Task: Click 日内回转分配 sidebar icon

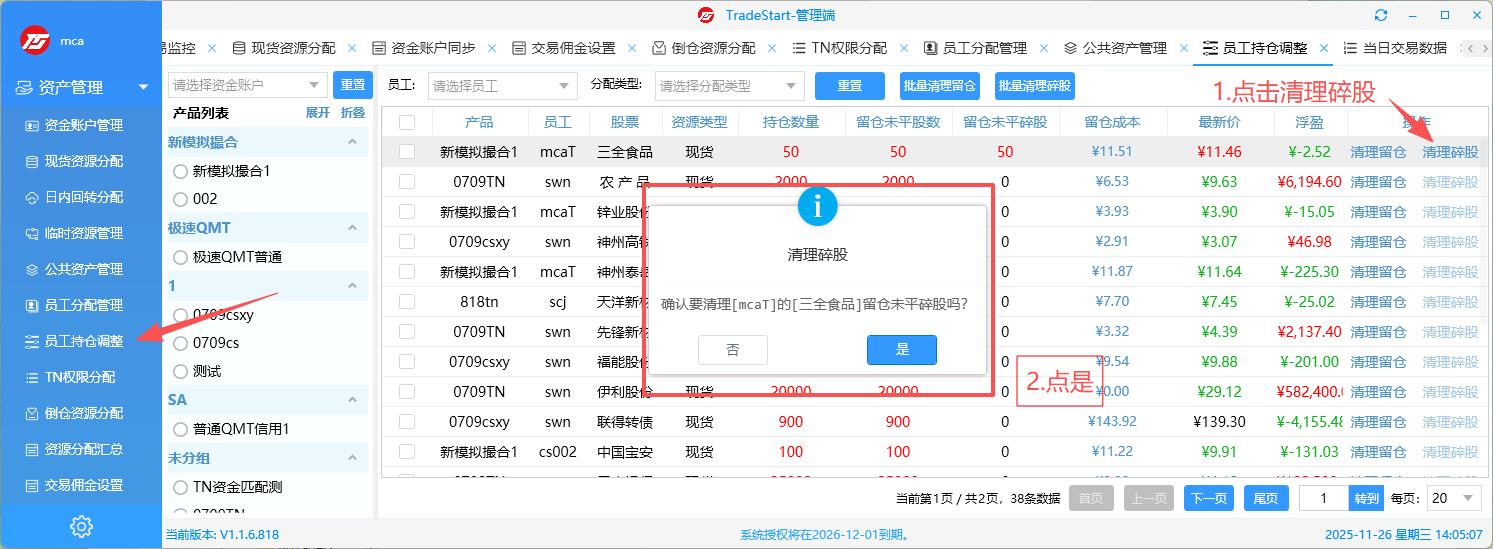Action: coord(32,197)
